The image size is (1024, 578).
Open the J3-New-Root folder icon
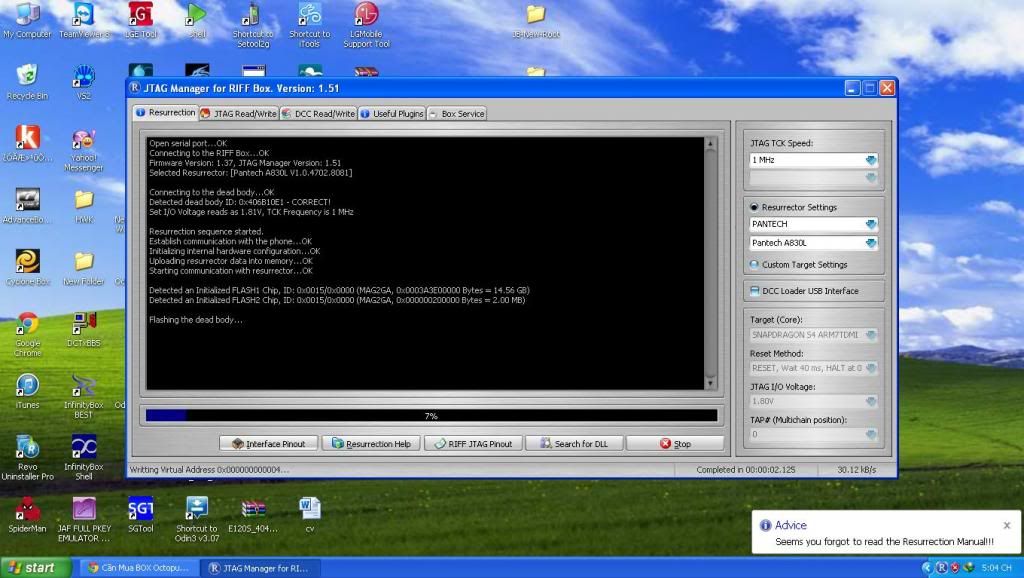[536, 20]
